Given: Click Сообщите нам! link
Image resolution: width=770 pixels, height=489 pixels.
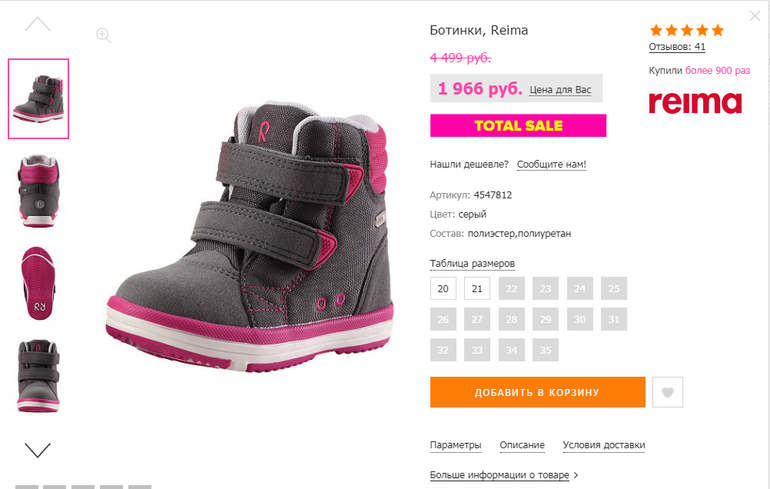Looking at the screenshot, I should coord(551,164).
